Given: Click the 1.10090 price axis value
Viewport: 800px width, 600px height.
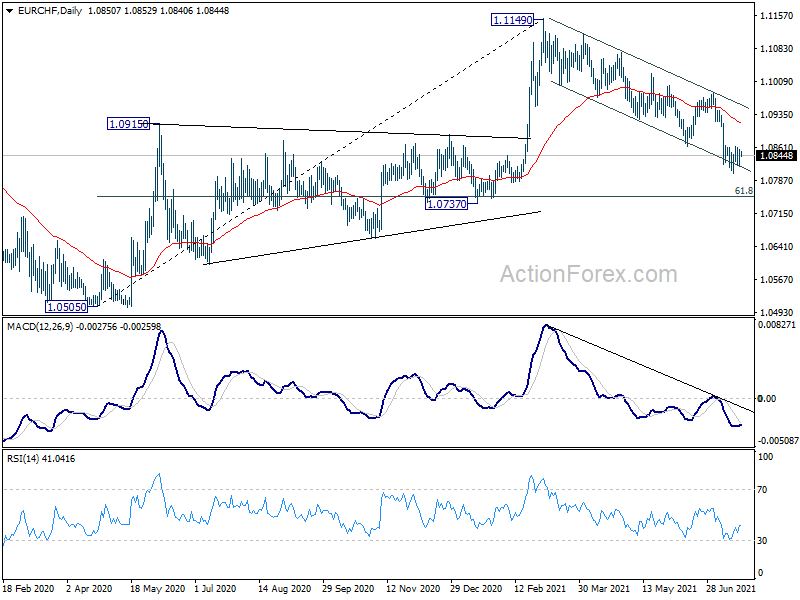Looking at the screenshot, I should click(777, 82).
